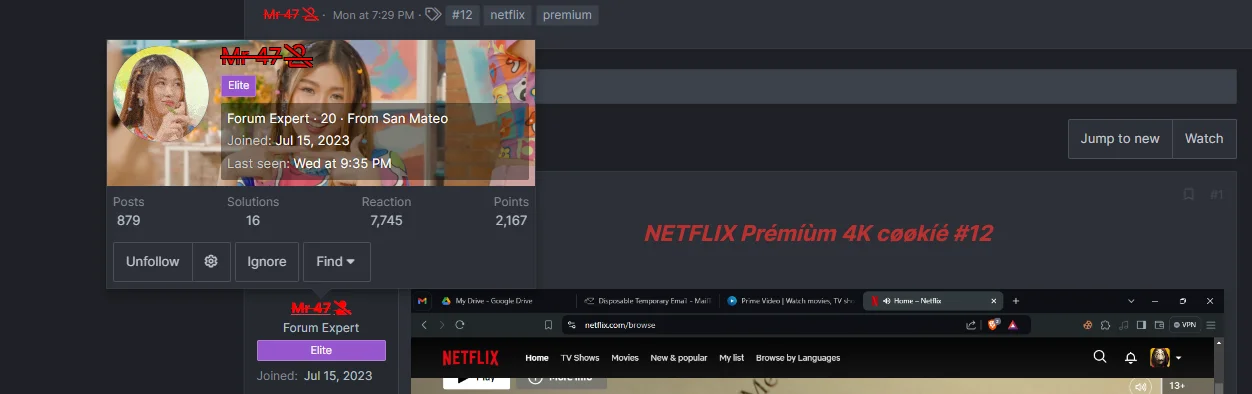
Task: Click the Points value 2,167
Action: pos(511,220)
